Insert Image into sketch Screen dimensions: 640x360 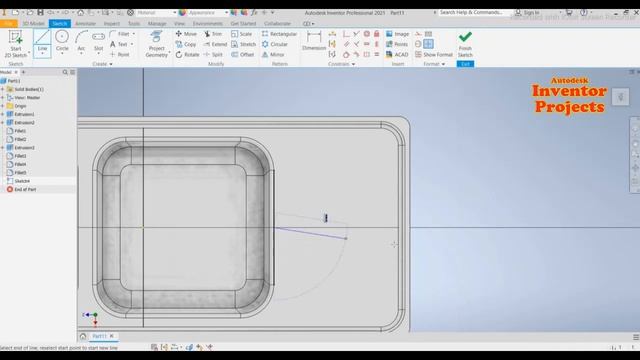[x=397, y=34]
